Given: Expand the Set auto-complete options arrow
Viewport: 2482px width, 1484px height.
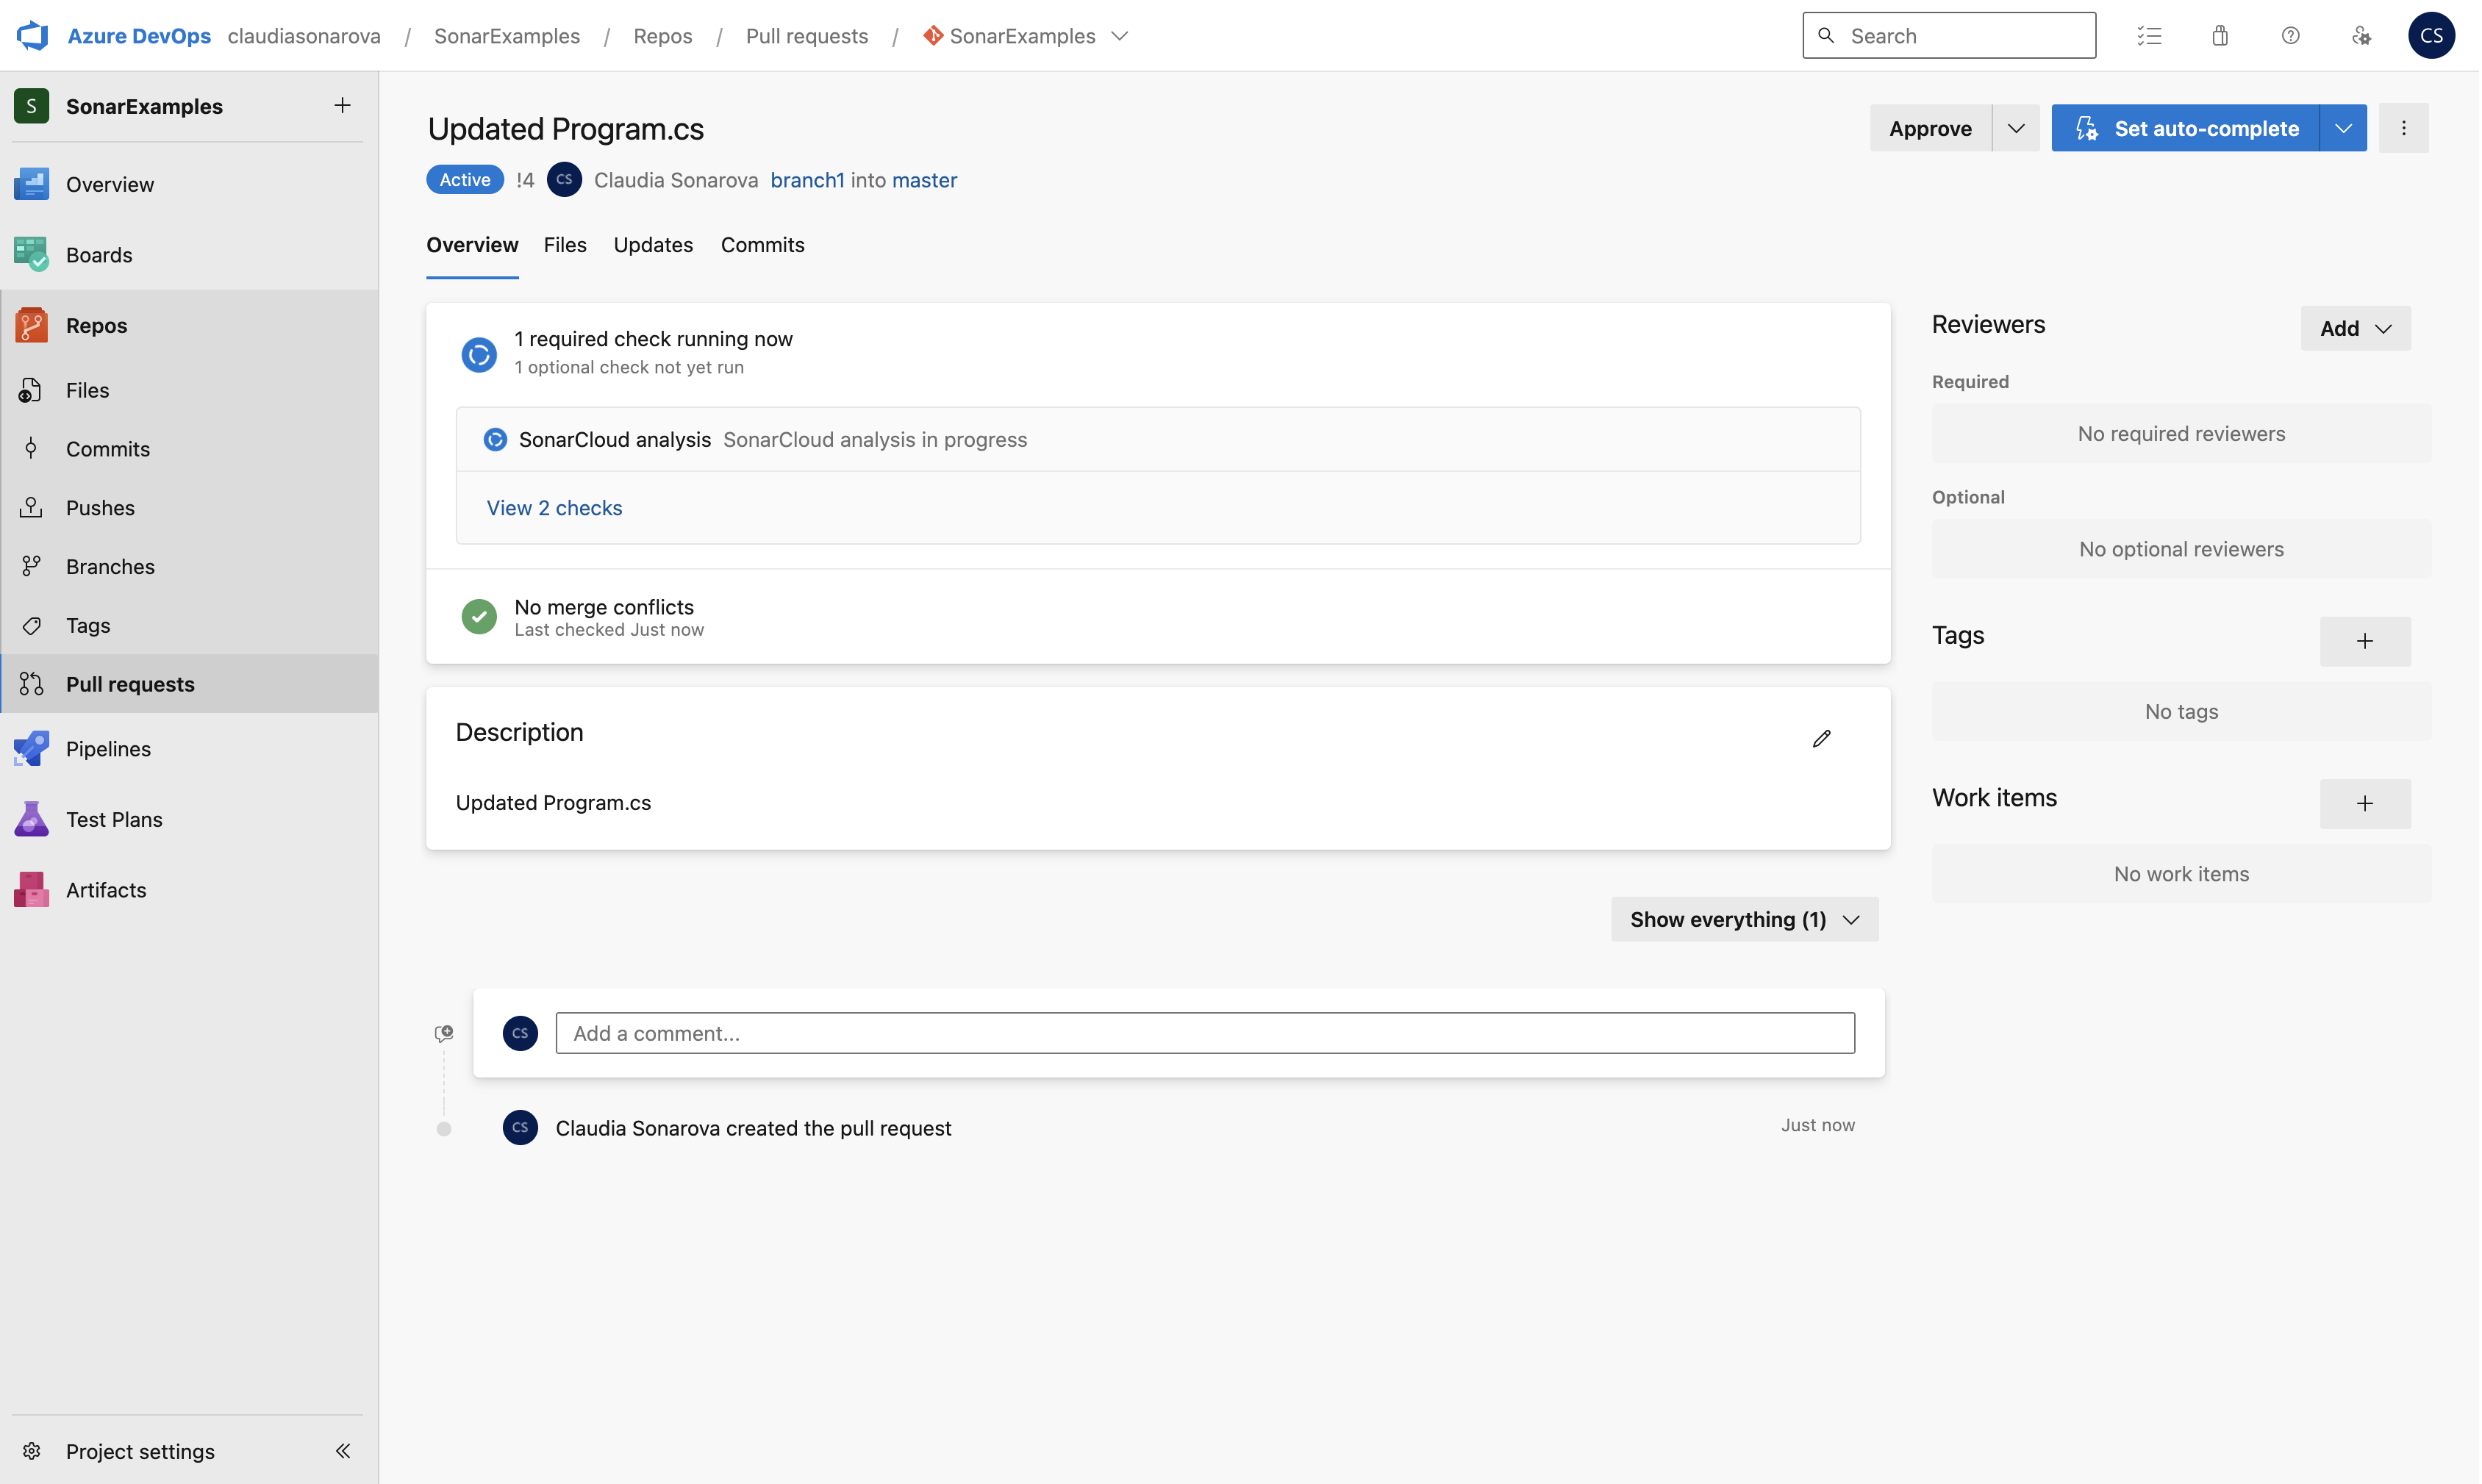Looking at the screenshot, I should point(2343,128).
